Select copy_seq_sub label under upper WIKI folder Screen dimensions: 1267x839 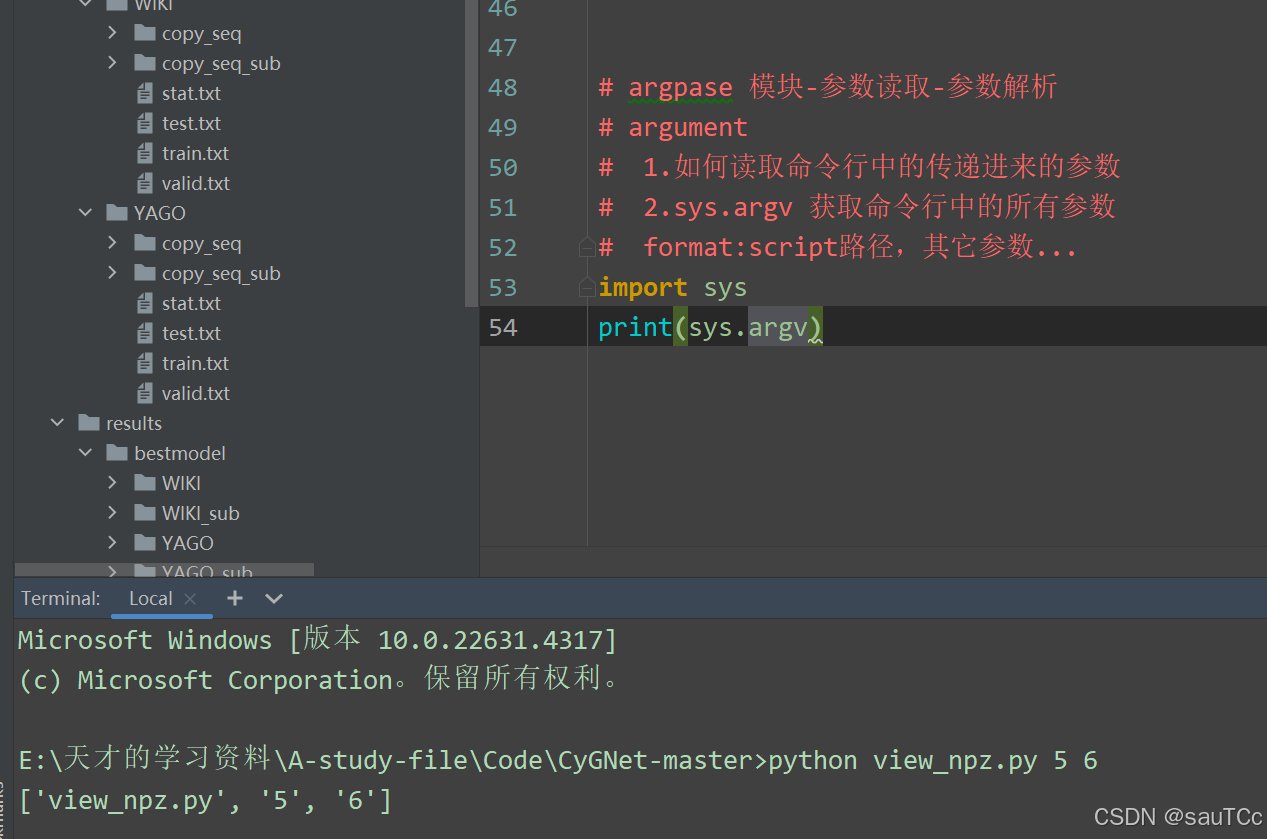tap(221, 64)
